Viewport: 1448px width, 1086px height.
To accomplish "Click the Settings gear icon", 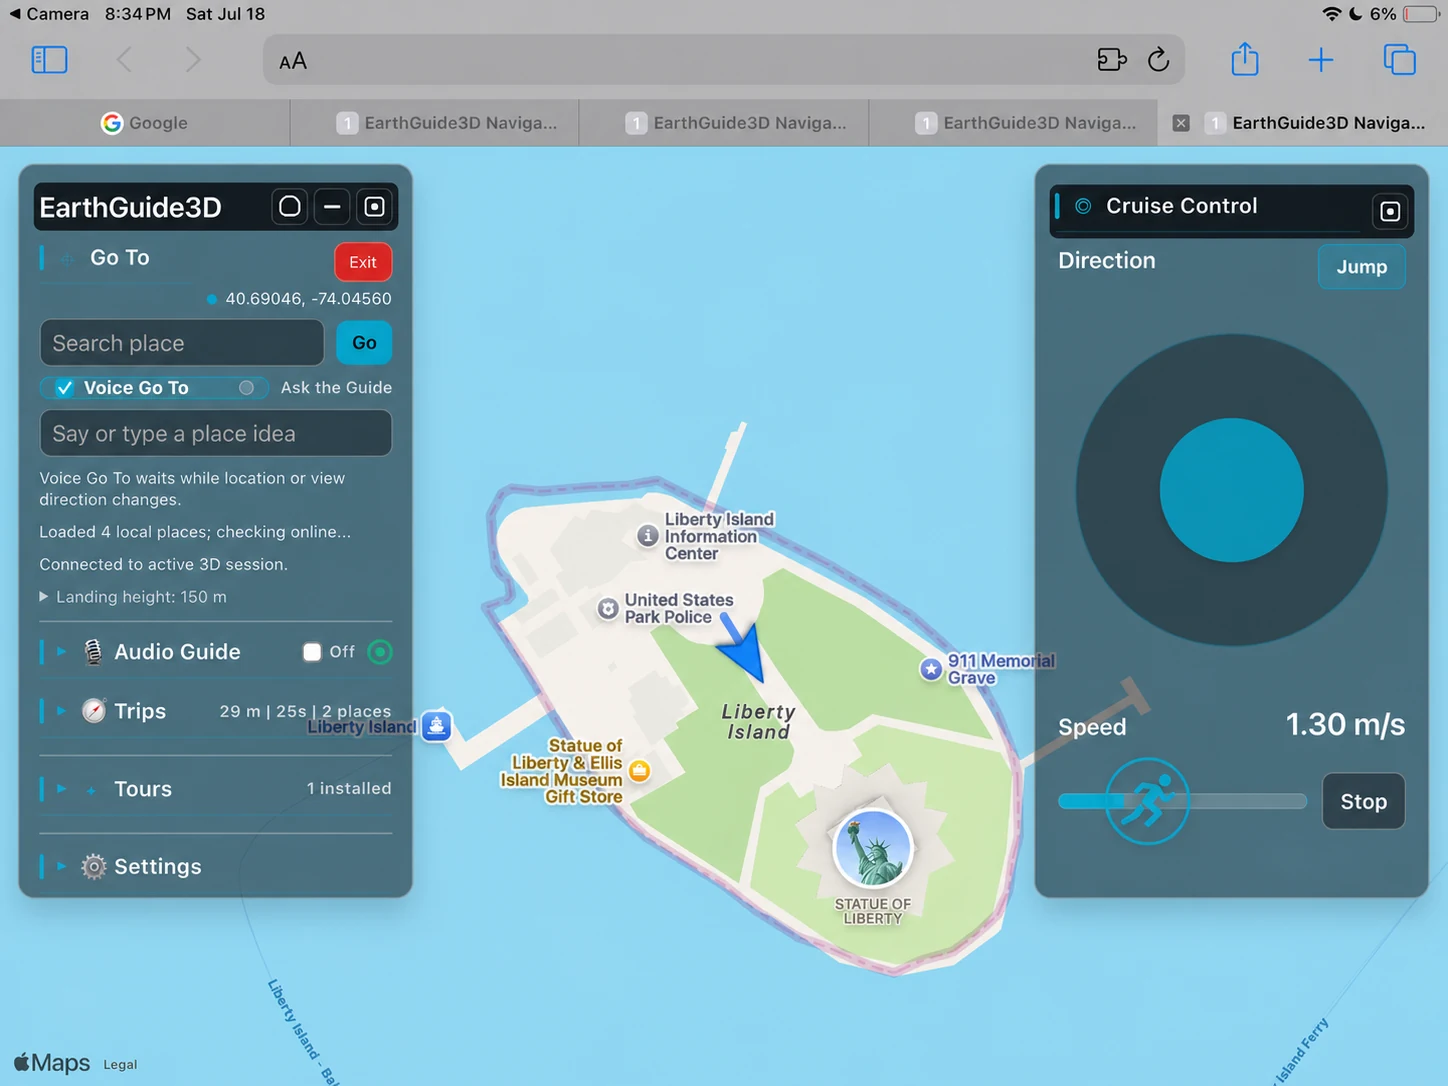I will coord(93,867).
